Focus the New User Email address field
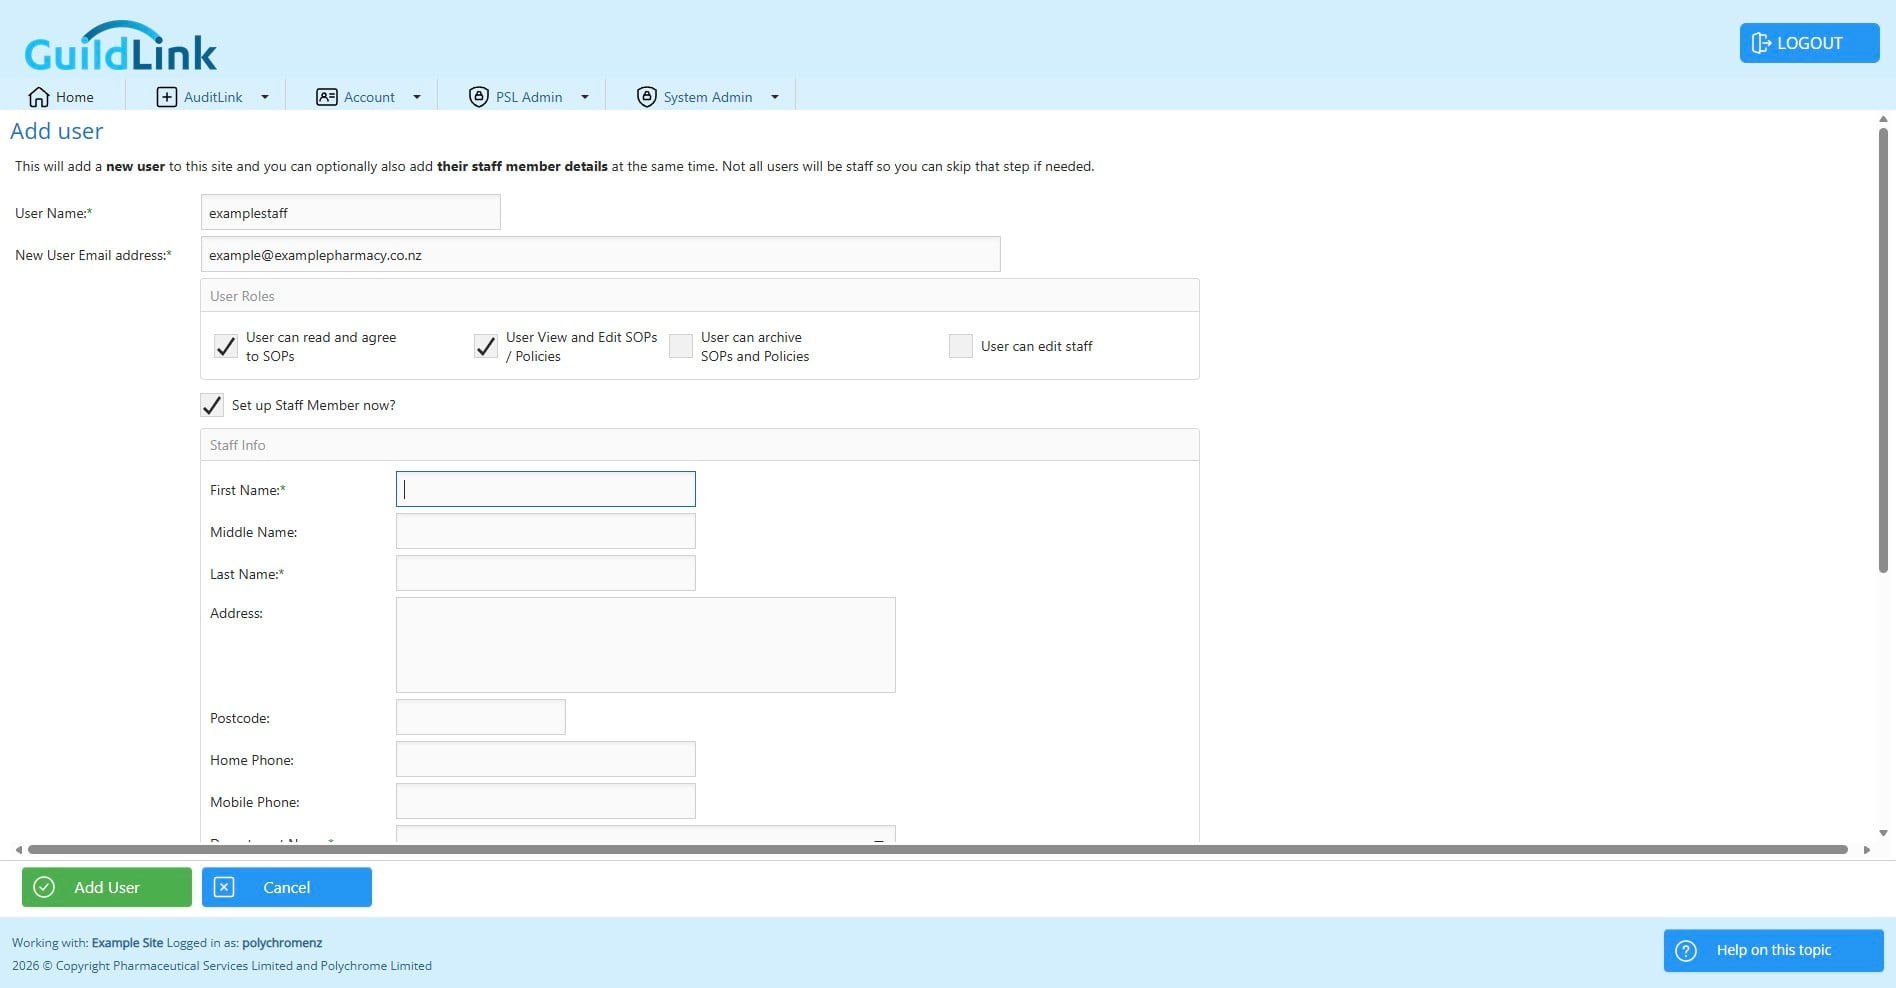The height and width of the screenshot is (988, 1896). 601,254
